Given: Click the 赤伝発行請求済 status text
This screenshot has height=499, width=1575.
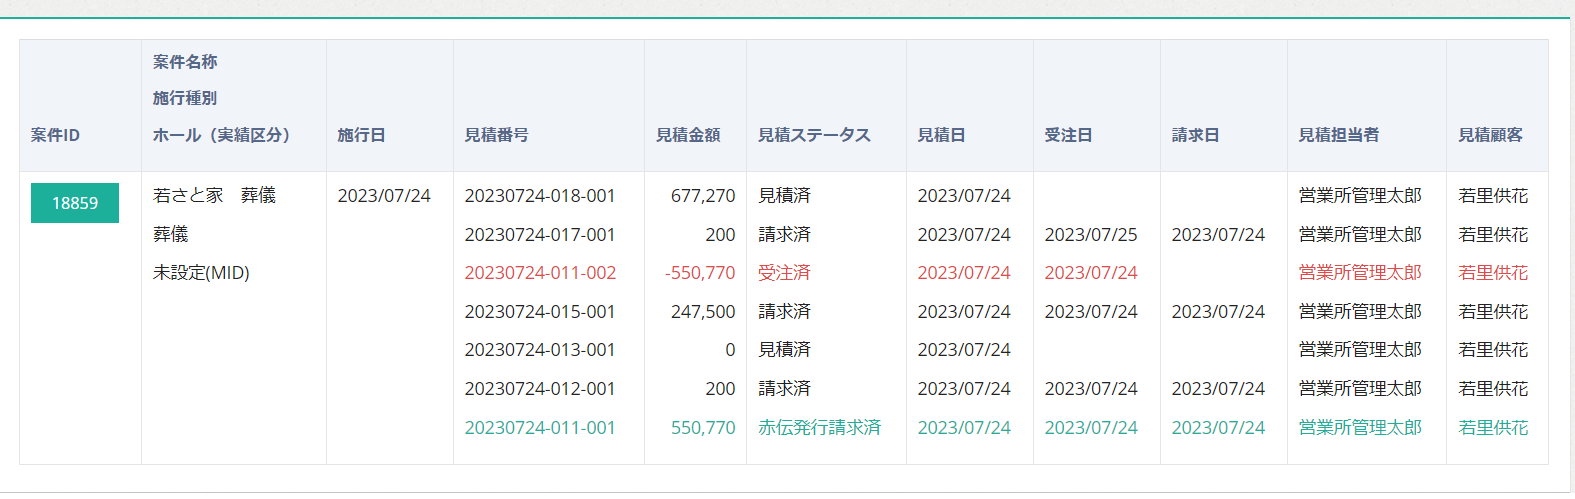Looking at the screenshot, I should click(x=820, y=428).
